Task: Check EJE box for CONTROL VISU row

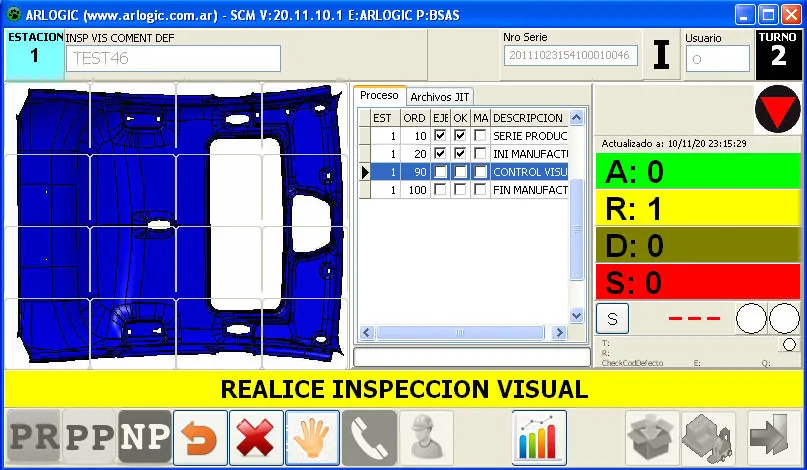Action: pos(440,171)
